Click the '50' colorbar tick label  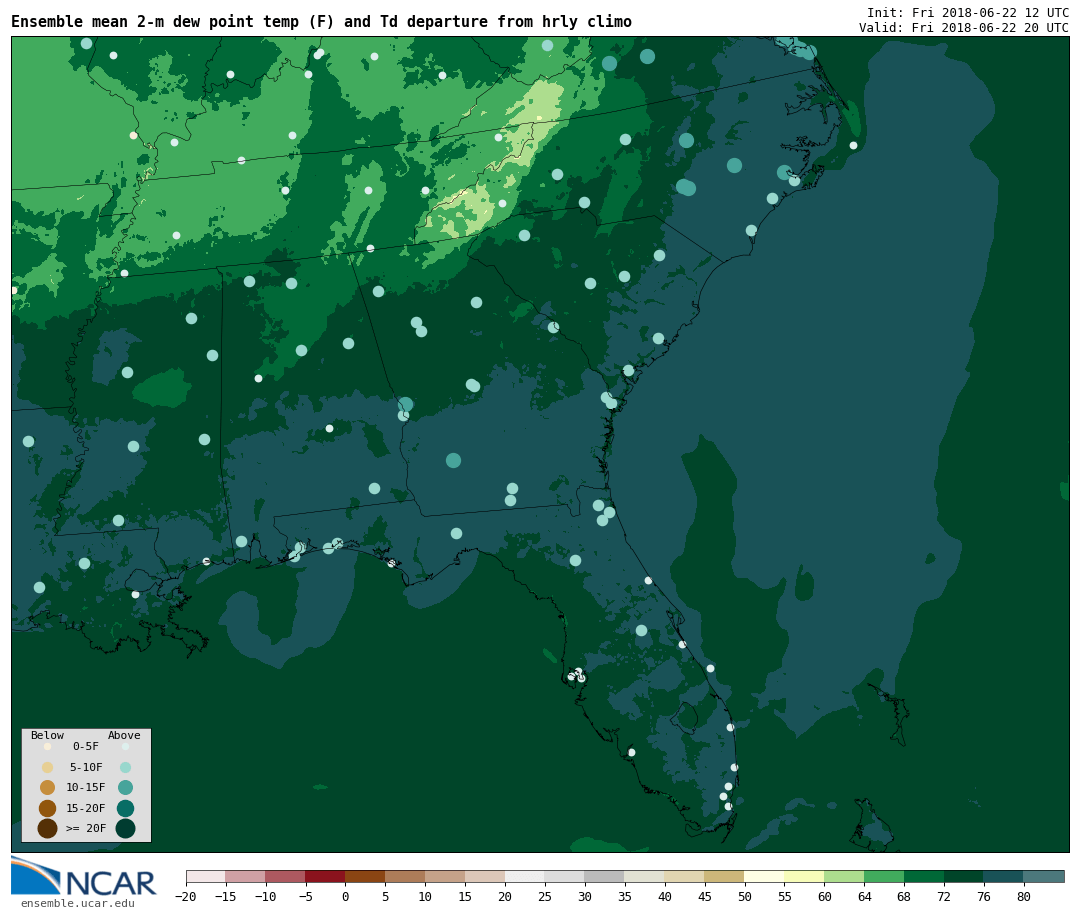(745, 896)
